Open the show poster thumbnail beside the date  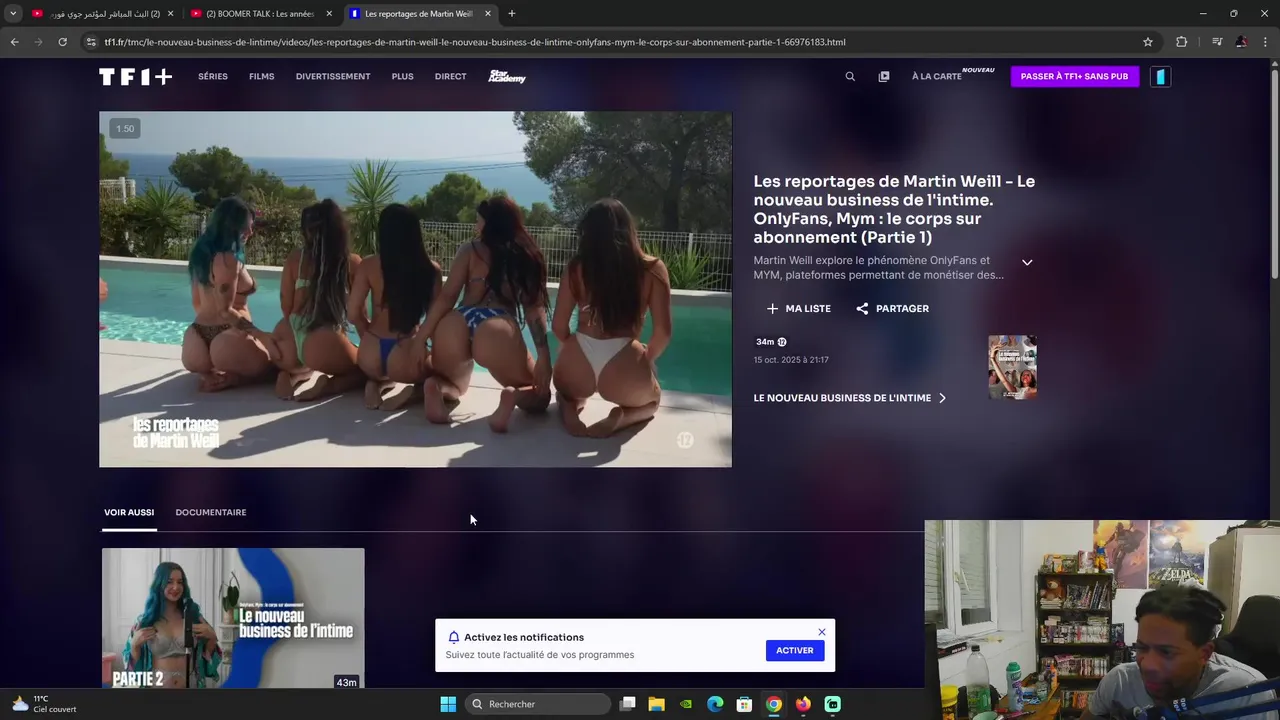click(1012, 367)
